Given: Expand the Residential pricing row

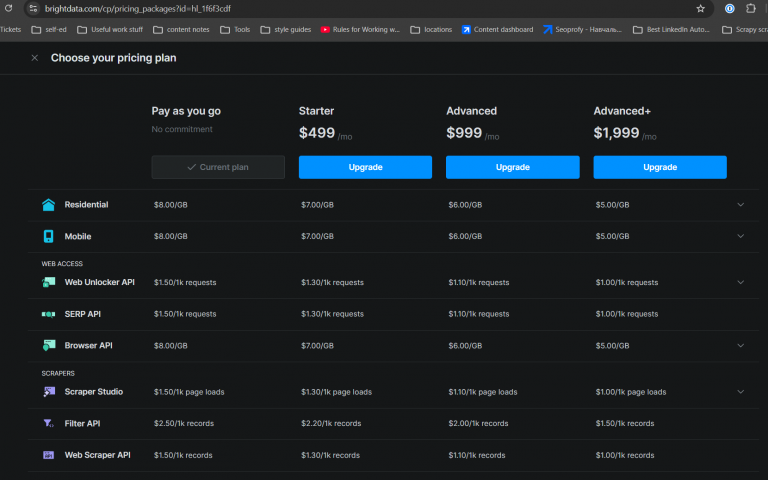Looking at the screenshot, I should point(741,205).
